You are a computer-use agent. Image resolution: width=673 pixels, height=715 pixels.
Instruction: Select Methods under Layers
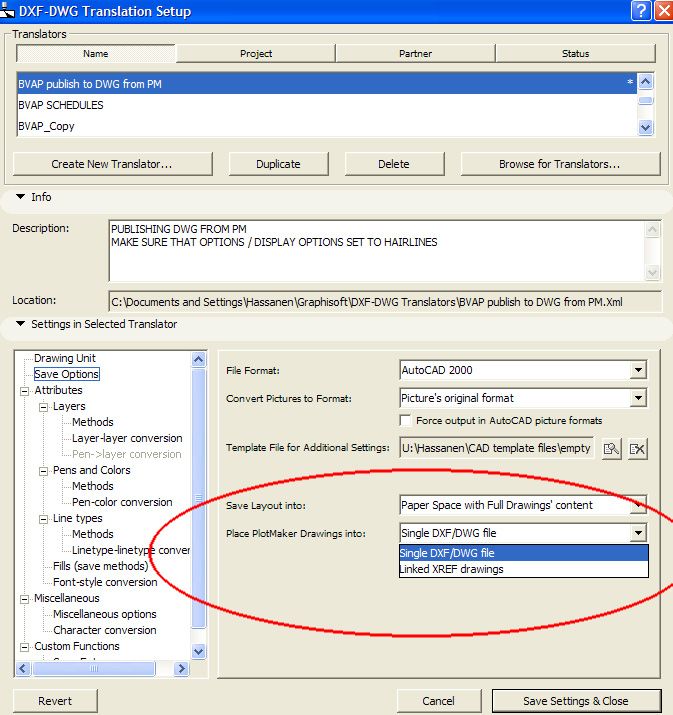pyautogui.click(x=93, y=422)
